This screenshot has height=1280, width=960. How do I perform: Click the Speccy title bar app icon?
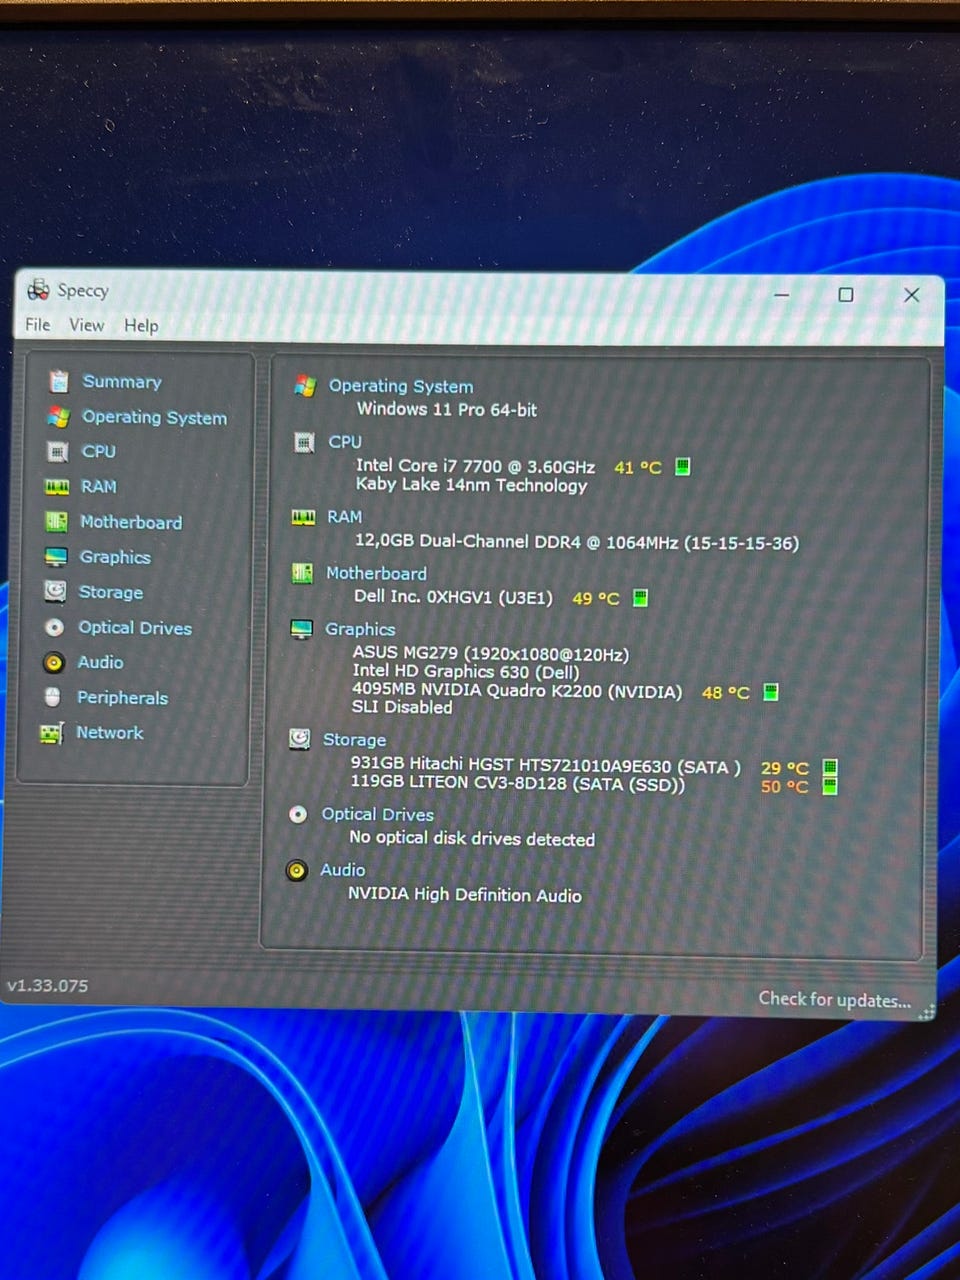click(39, 290)
